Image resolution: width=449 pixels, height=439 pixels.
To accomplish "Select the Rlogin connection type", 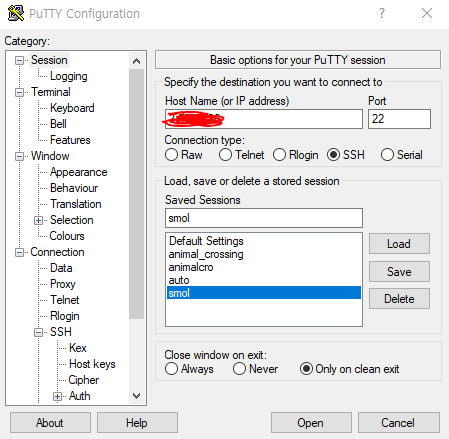I will (x=279, y=155).
